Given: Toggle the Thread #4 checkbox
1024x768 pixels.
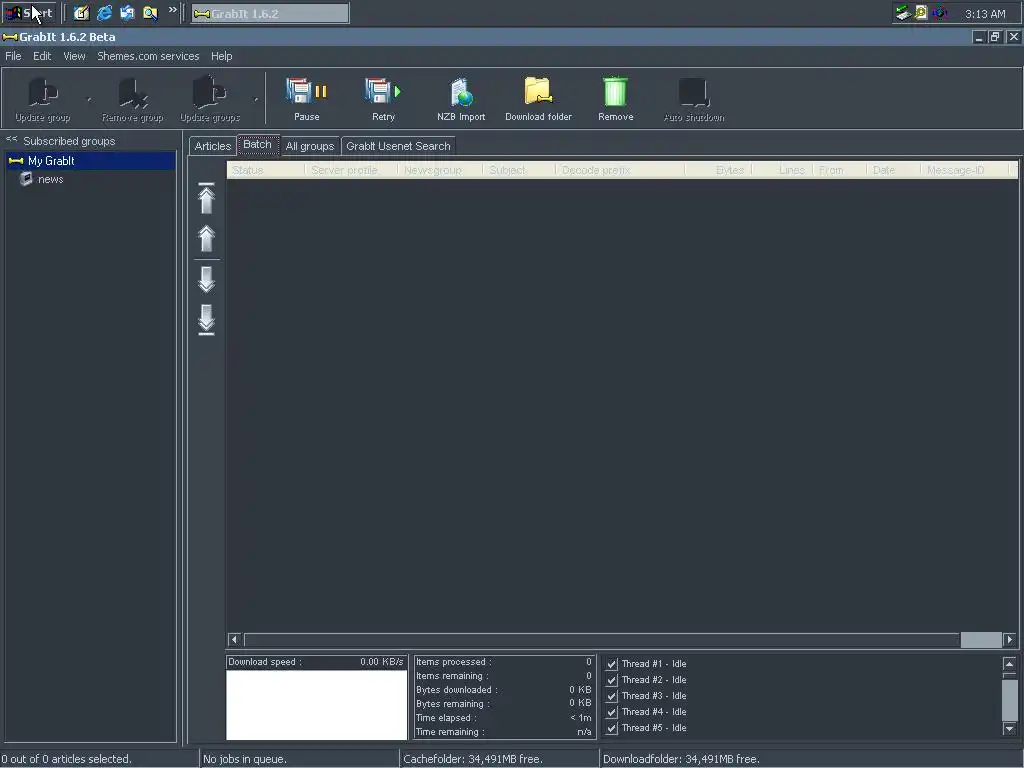Looking at the screenshot, I should [612, 712].
